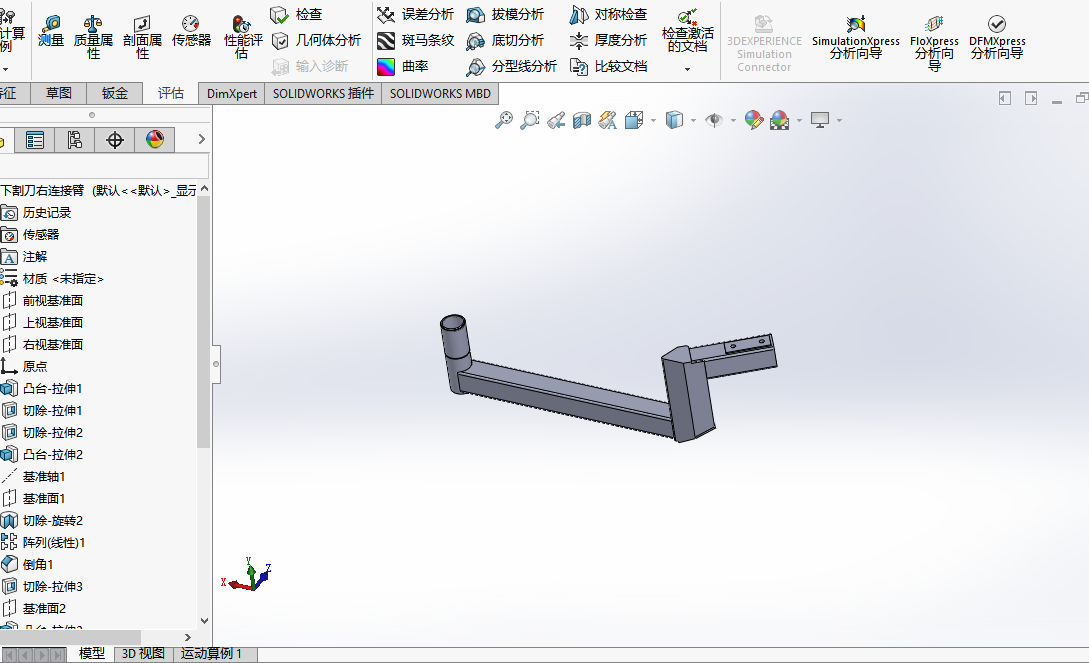Click tile-left window arrangement icon
Screen dimensions: 1089x663
(x=1004, y=99)
